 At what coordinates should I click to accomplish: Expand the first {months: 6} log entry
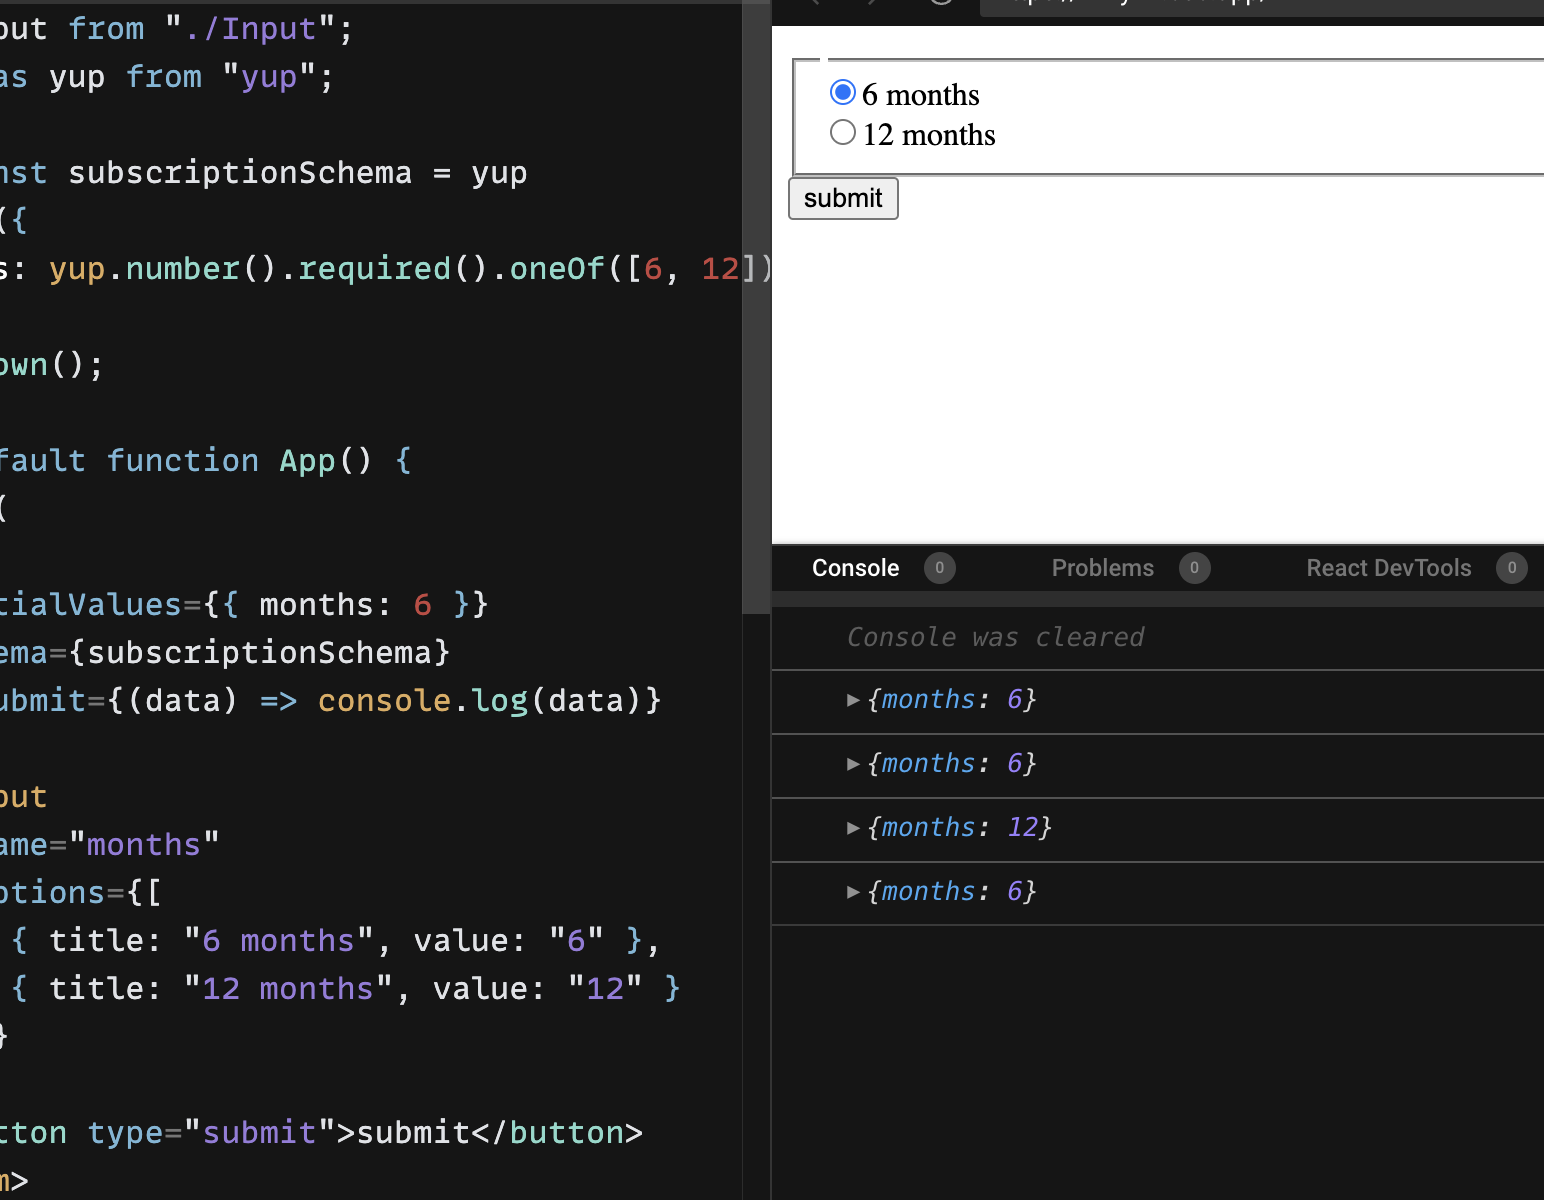pyautogui.click(x=853, y=700)
